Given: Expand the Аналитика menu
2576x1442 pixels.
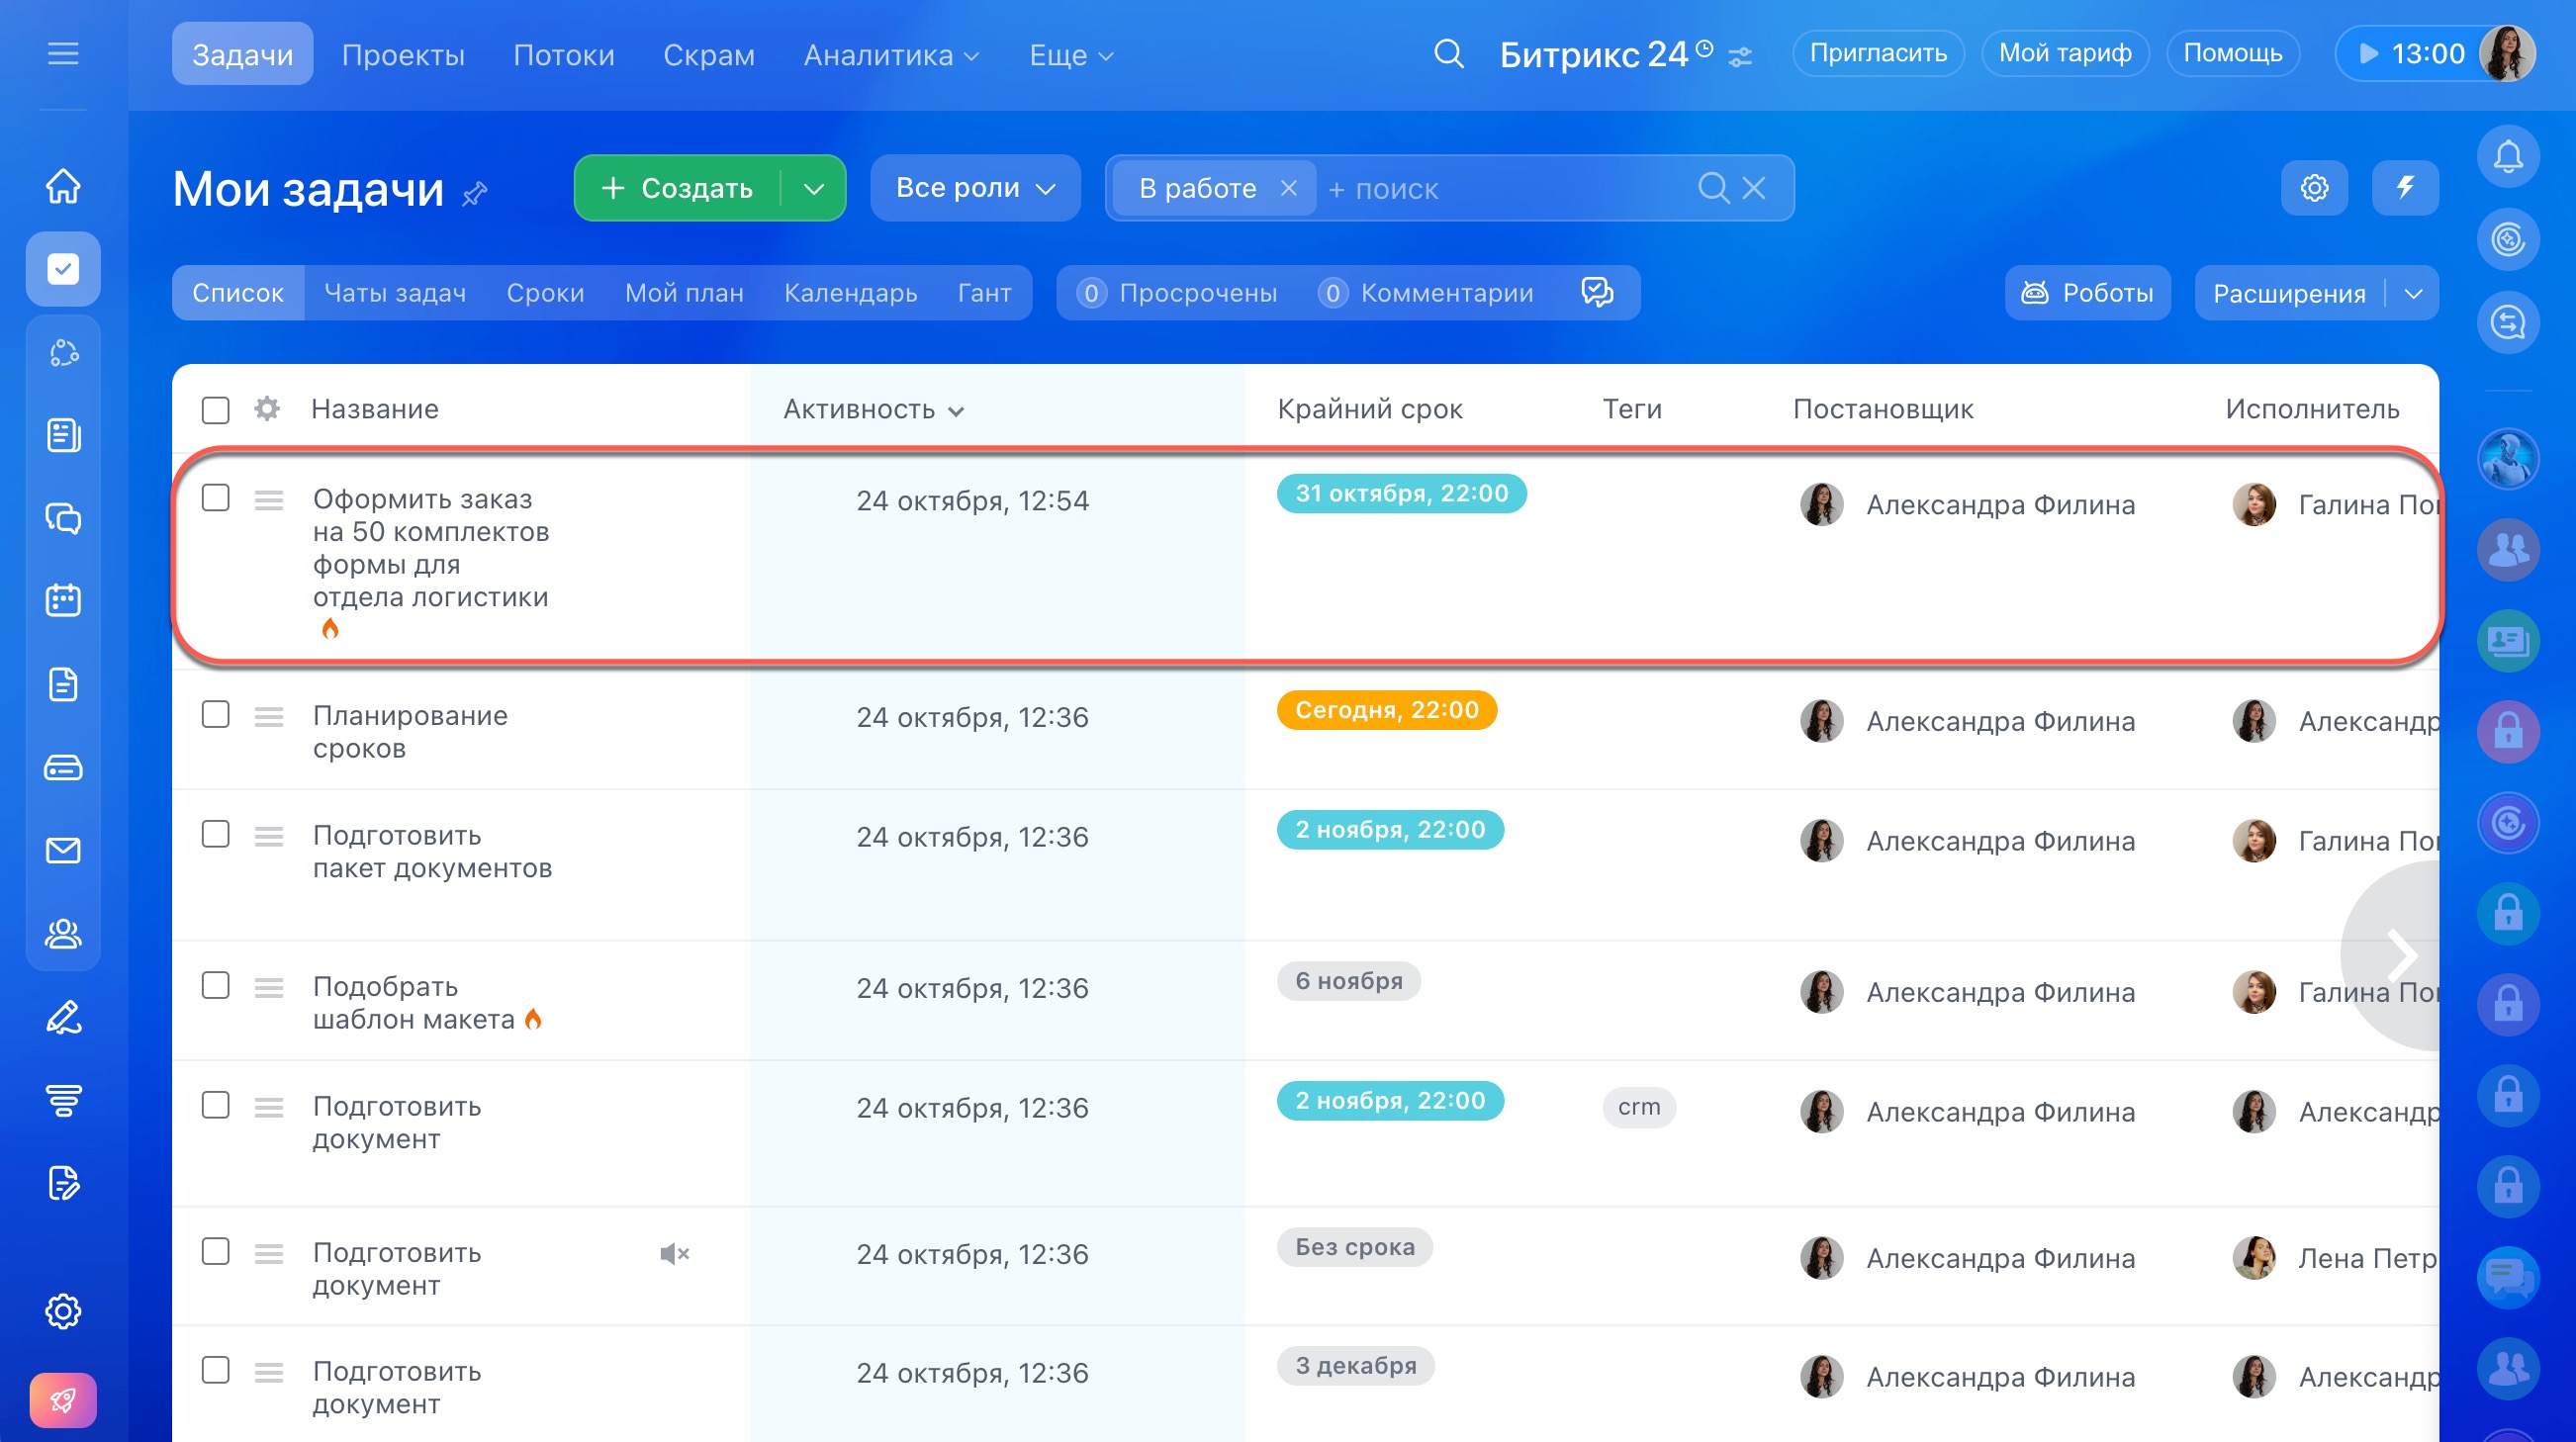Looking at the screenshot, I should [x=891, y=55].
